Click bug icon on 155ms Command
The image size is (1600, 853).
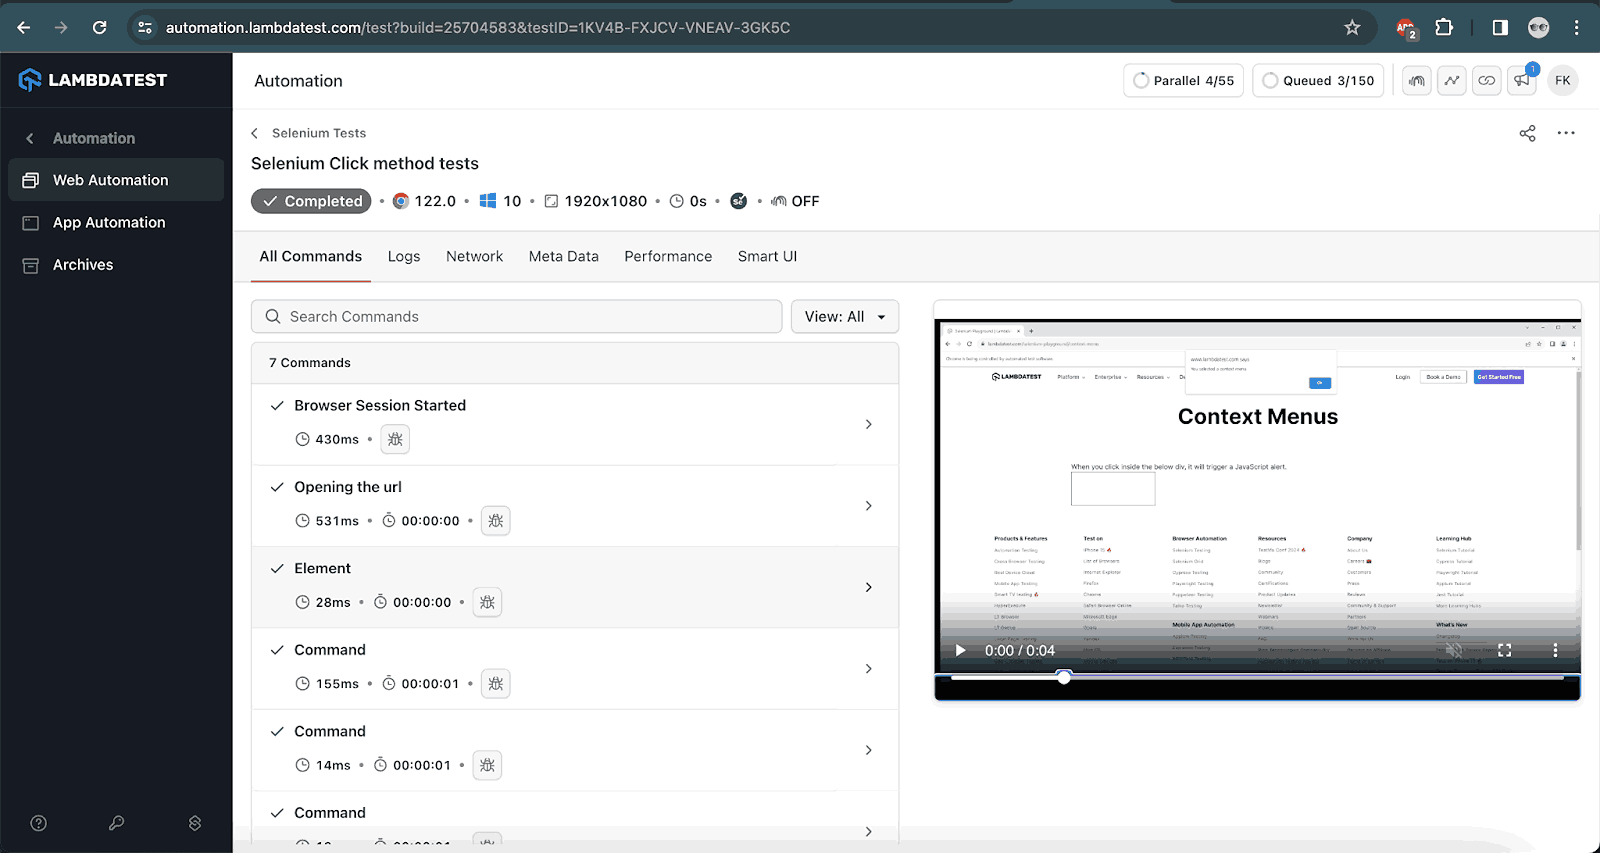tap(496, 684)
